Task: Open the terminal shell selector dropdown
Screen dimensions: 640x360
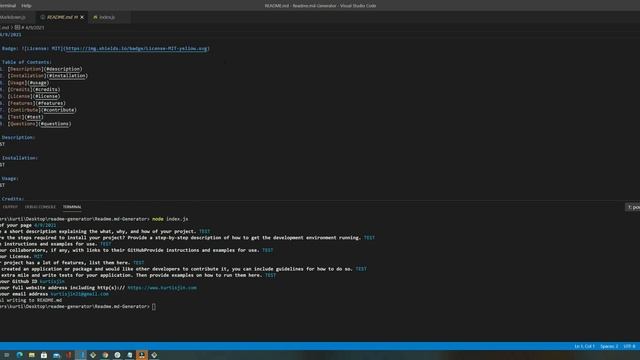Action: click(633, 207)
